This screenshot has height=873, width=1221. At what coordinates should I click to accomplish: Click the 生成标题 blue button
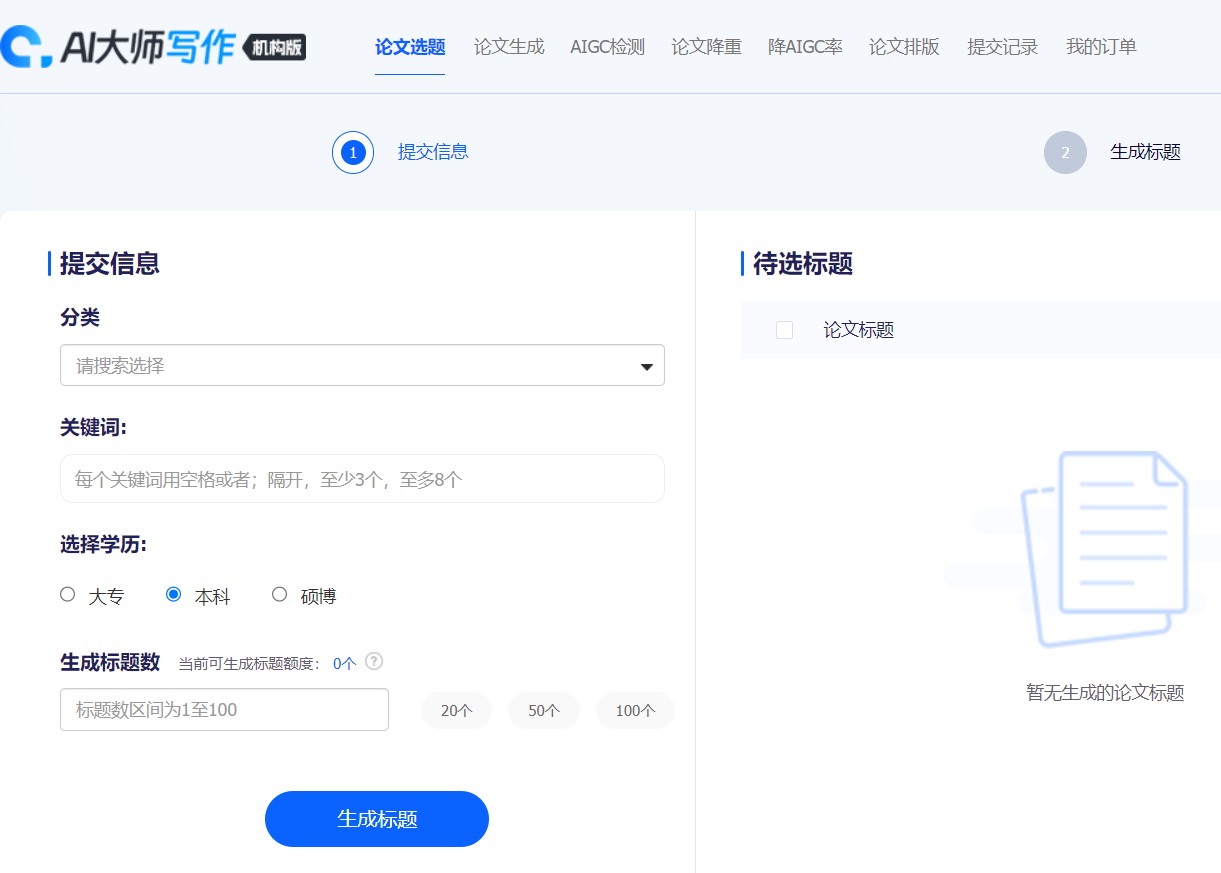click(376, 819)
